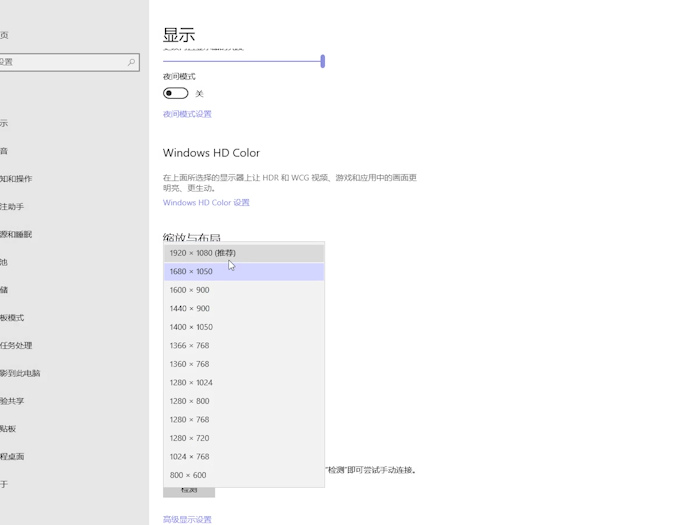Choose the 1280 × 720 option
700x525 pixels.
point(244,438)
